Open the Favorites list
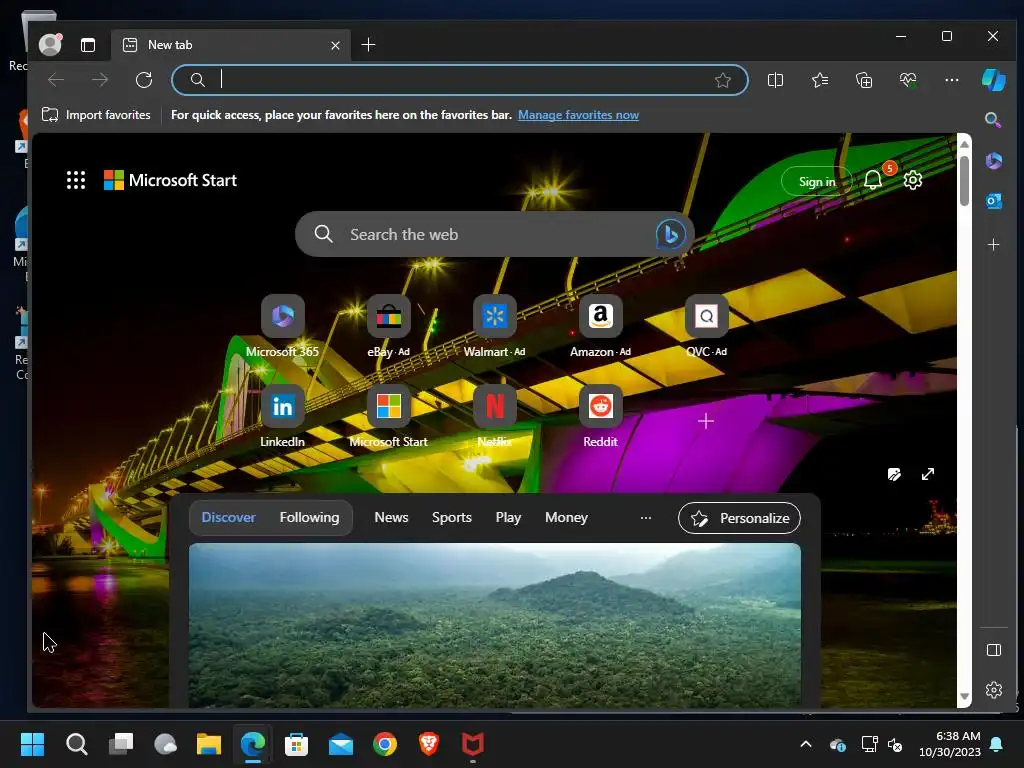1024x768 pixels. 820,80
